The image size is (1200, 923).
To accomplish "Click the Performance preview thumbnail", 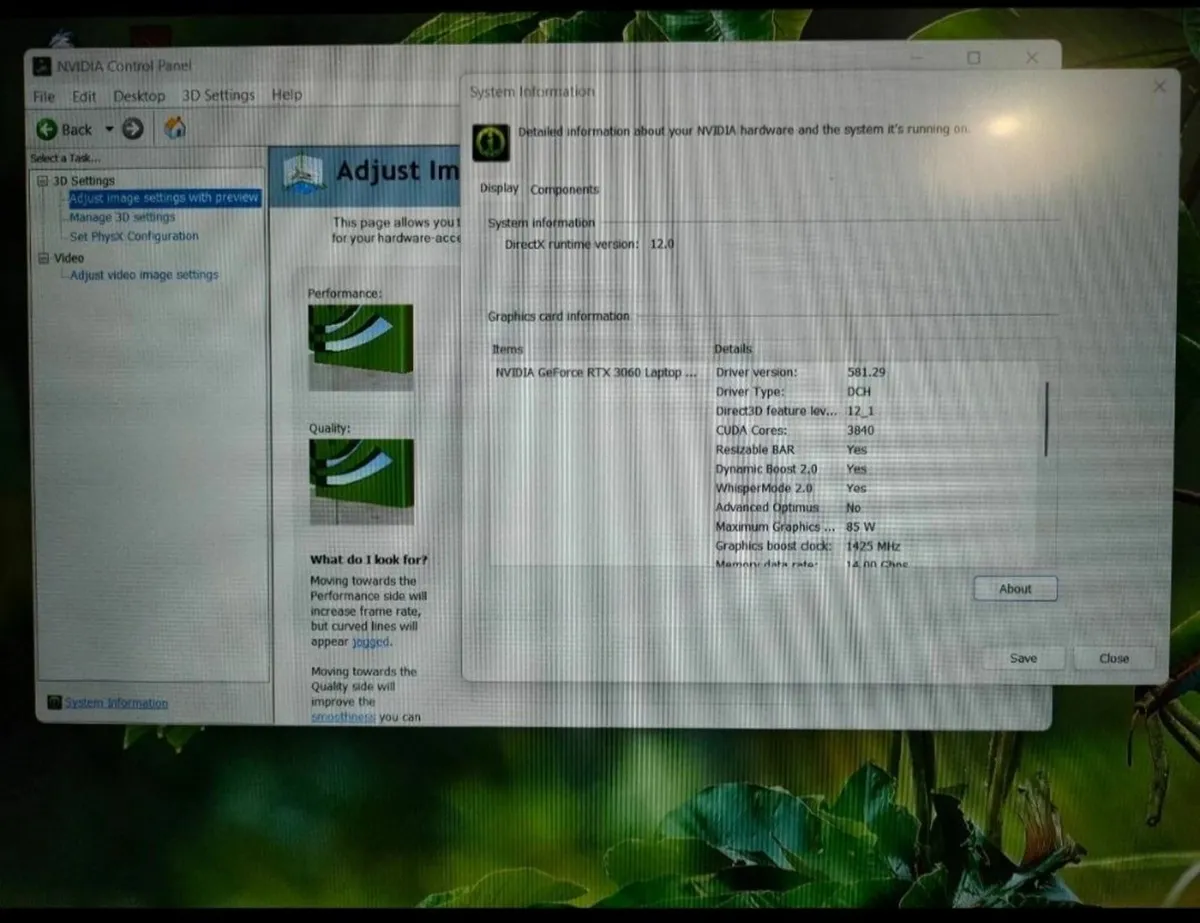I will pyautogui.click(x=360, y=347).
